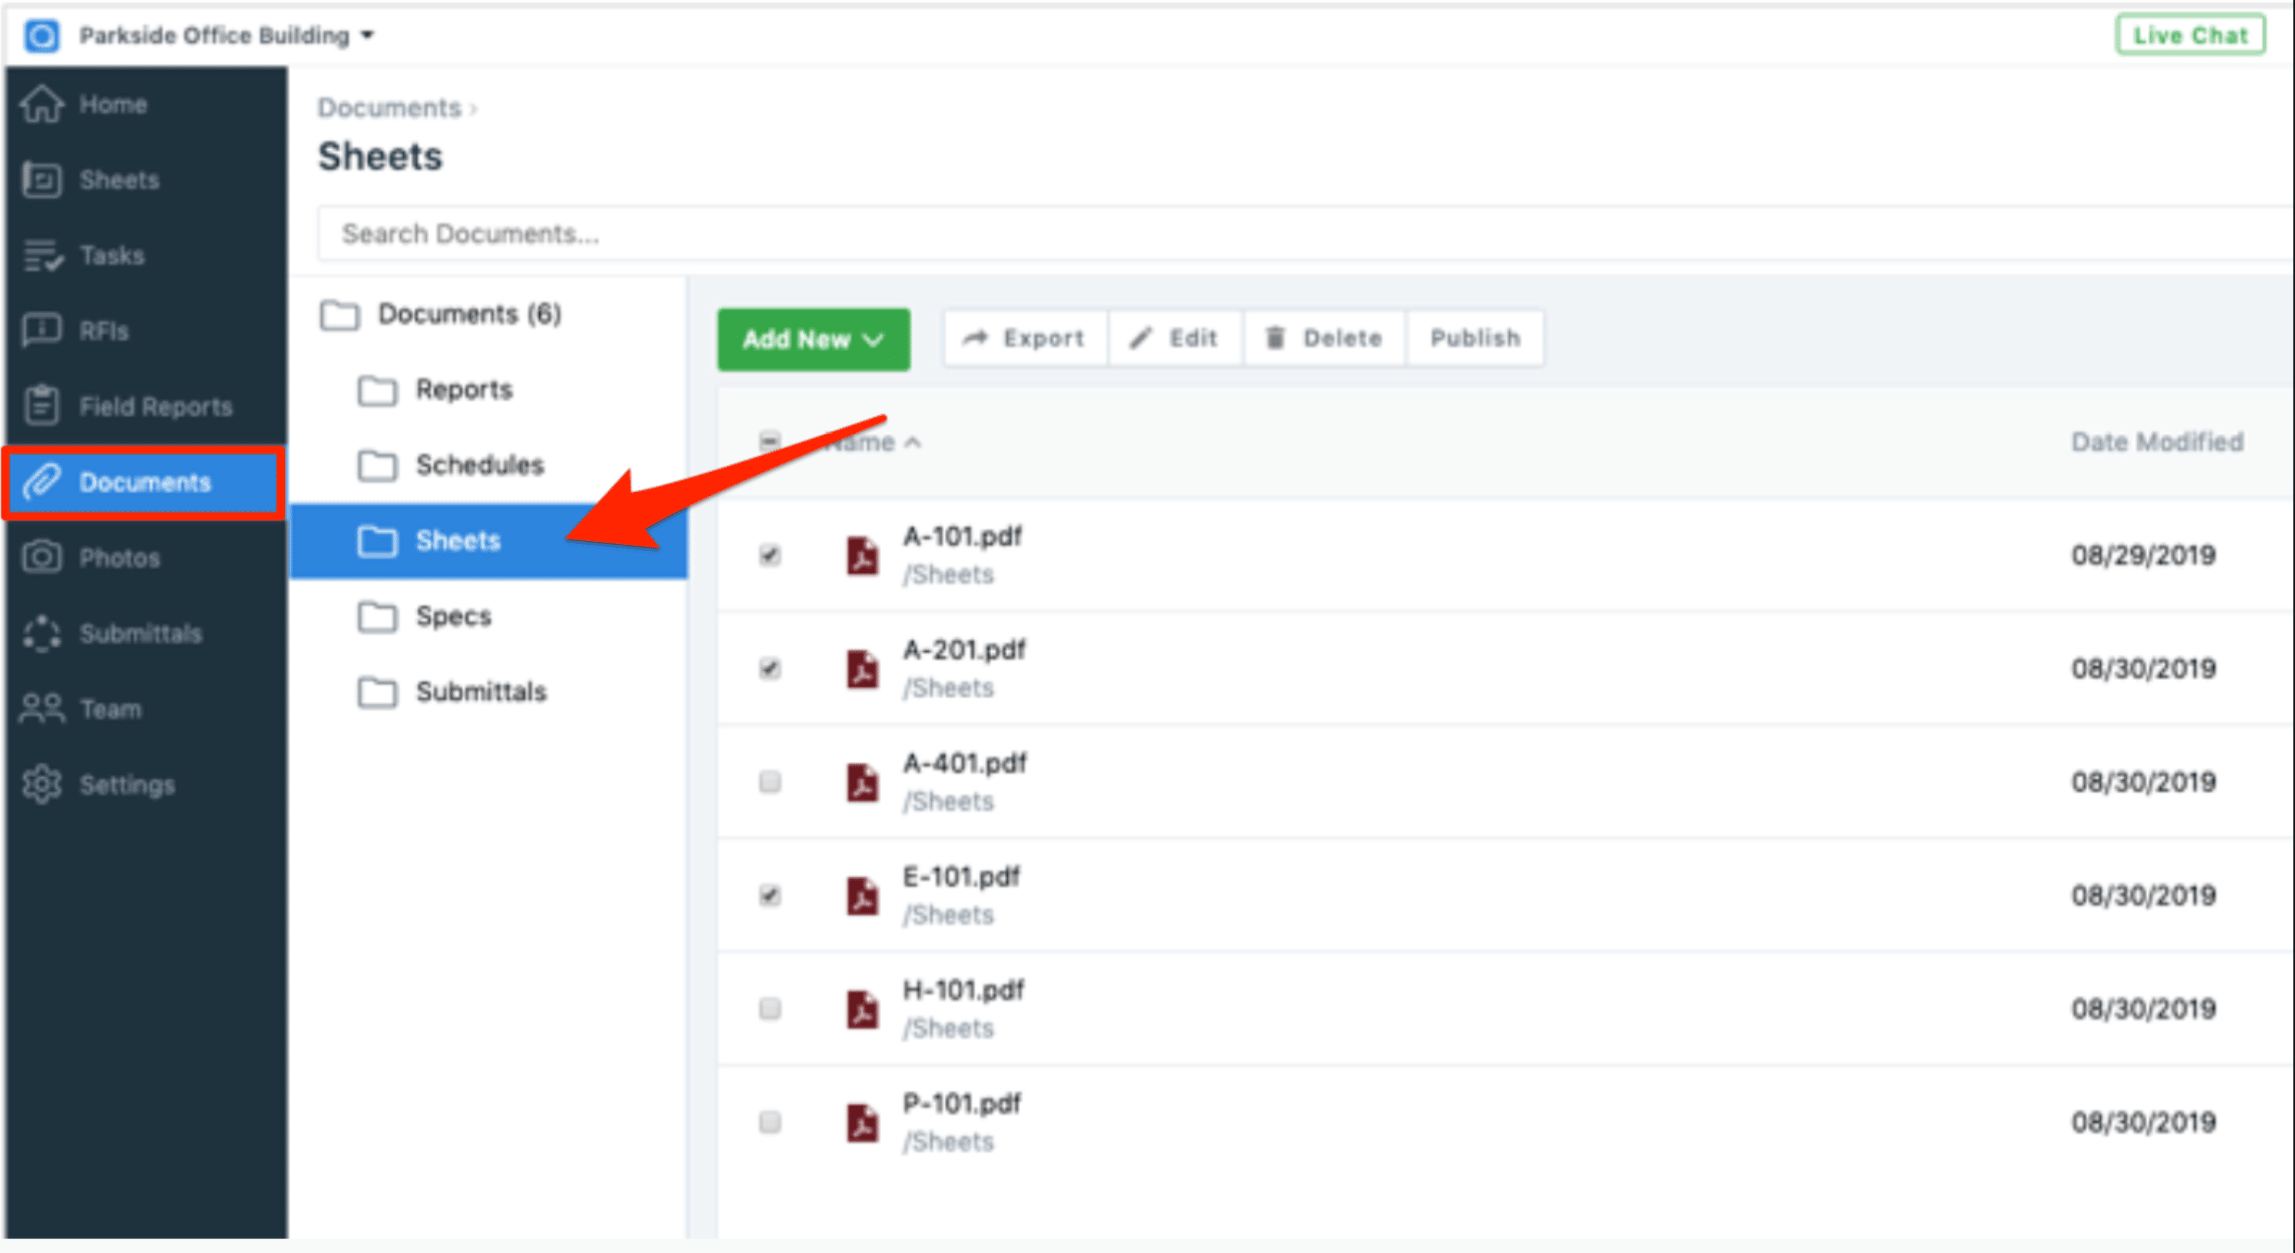Click the Team people icon
This screenshot has width=2295, height=1253.
click(x=43, y=708)
